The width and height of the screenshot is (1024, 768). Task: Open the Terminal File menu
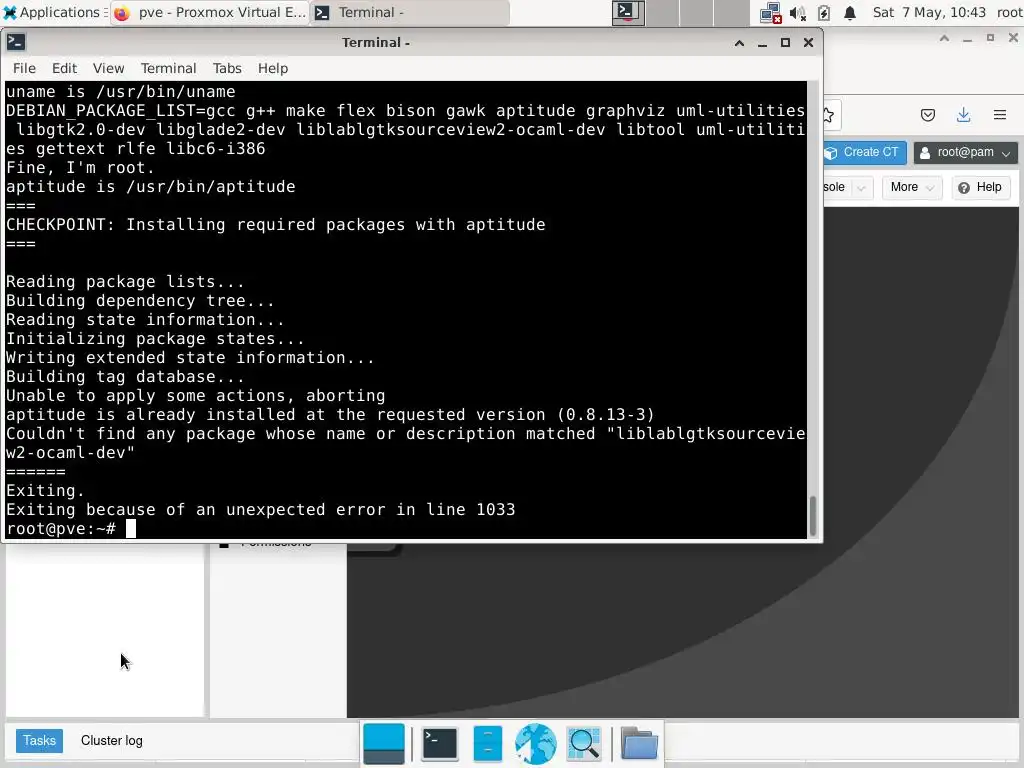pos(24,68)
